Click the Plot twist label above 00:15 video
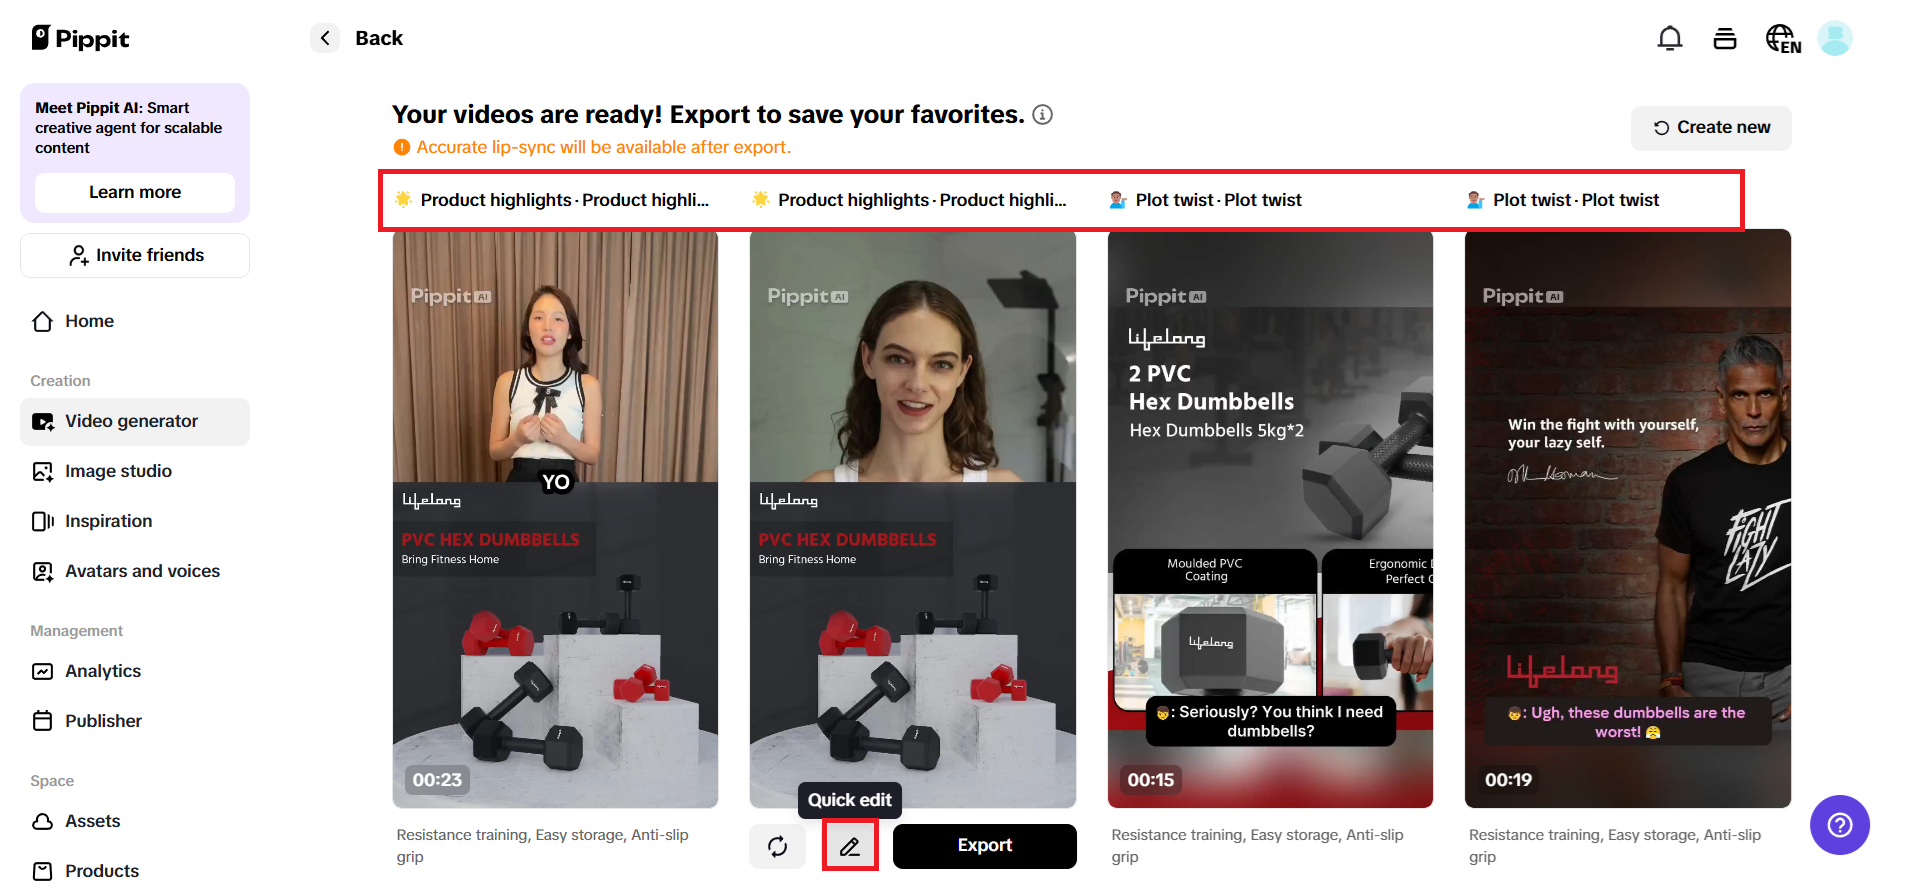1919x887 pixels. pyautogui.click(x=1207, y=200)
